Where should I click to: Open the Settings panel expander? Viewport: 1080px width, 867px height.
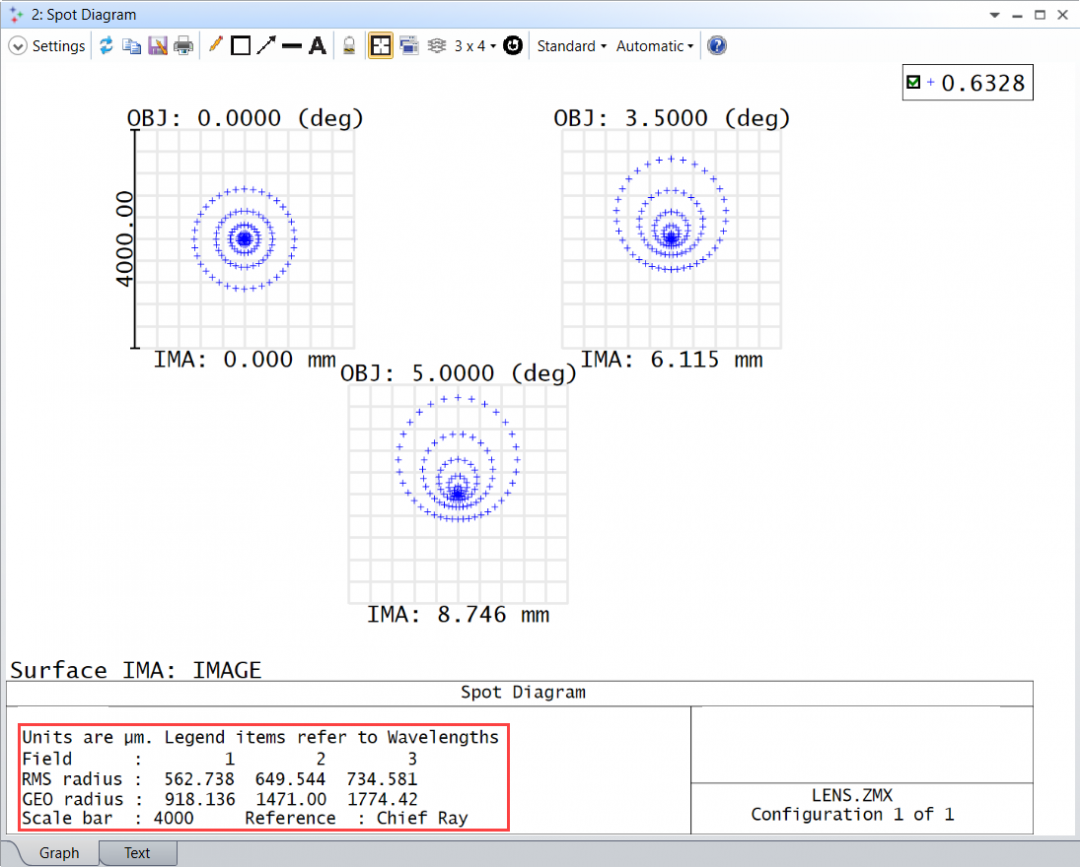[x=17, y=45]
